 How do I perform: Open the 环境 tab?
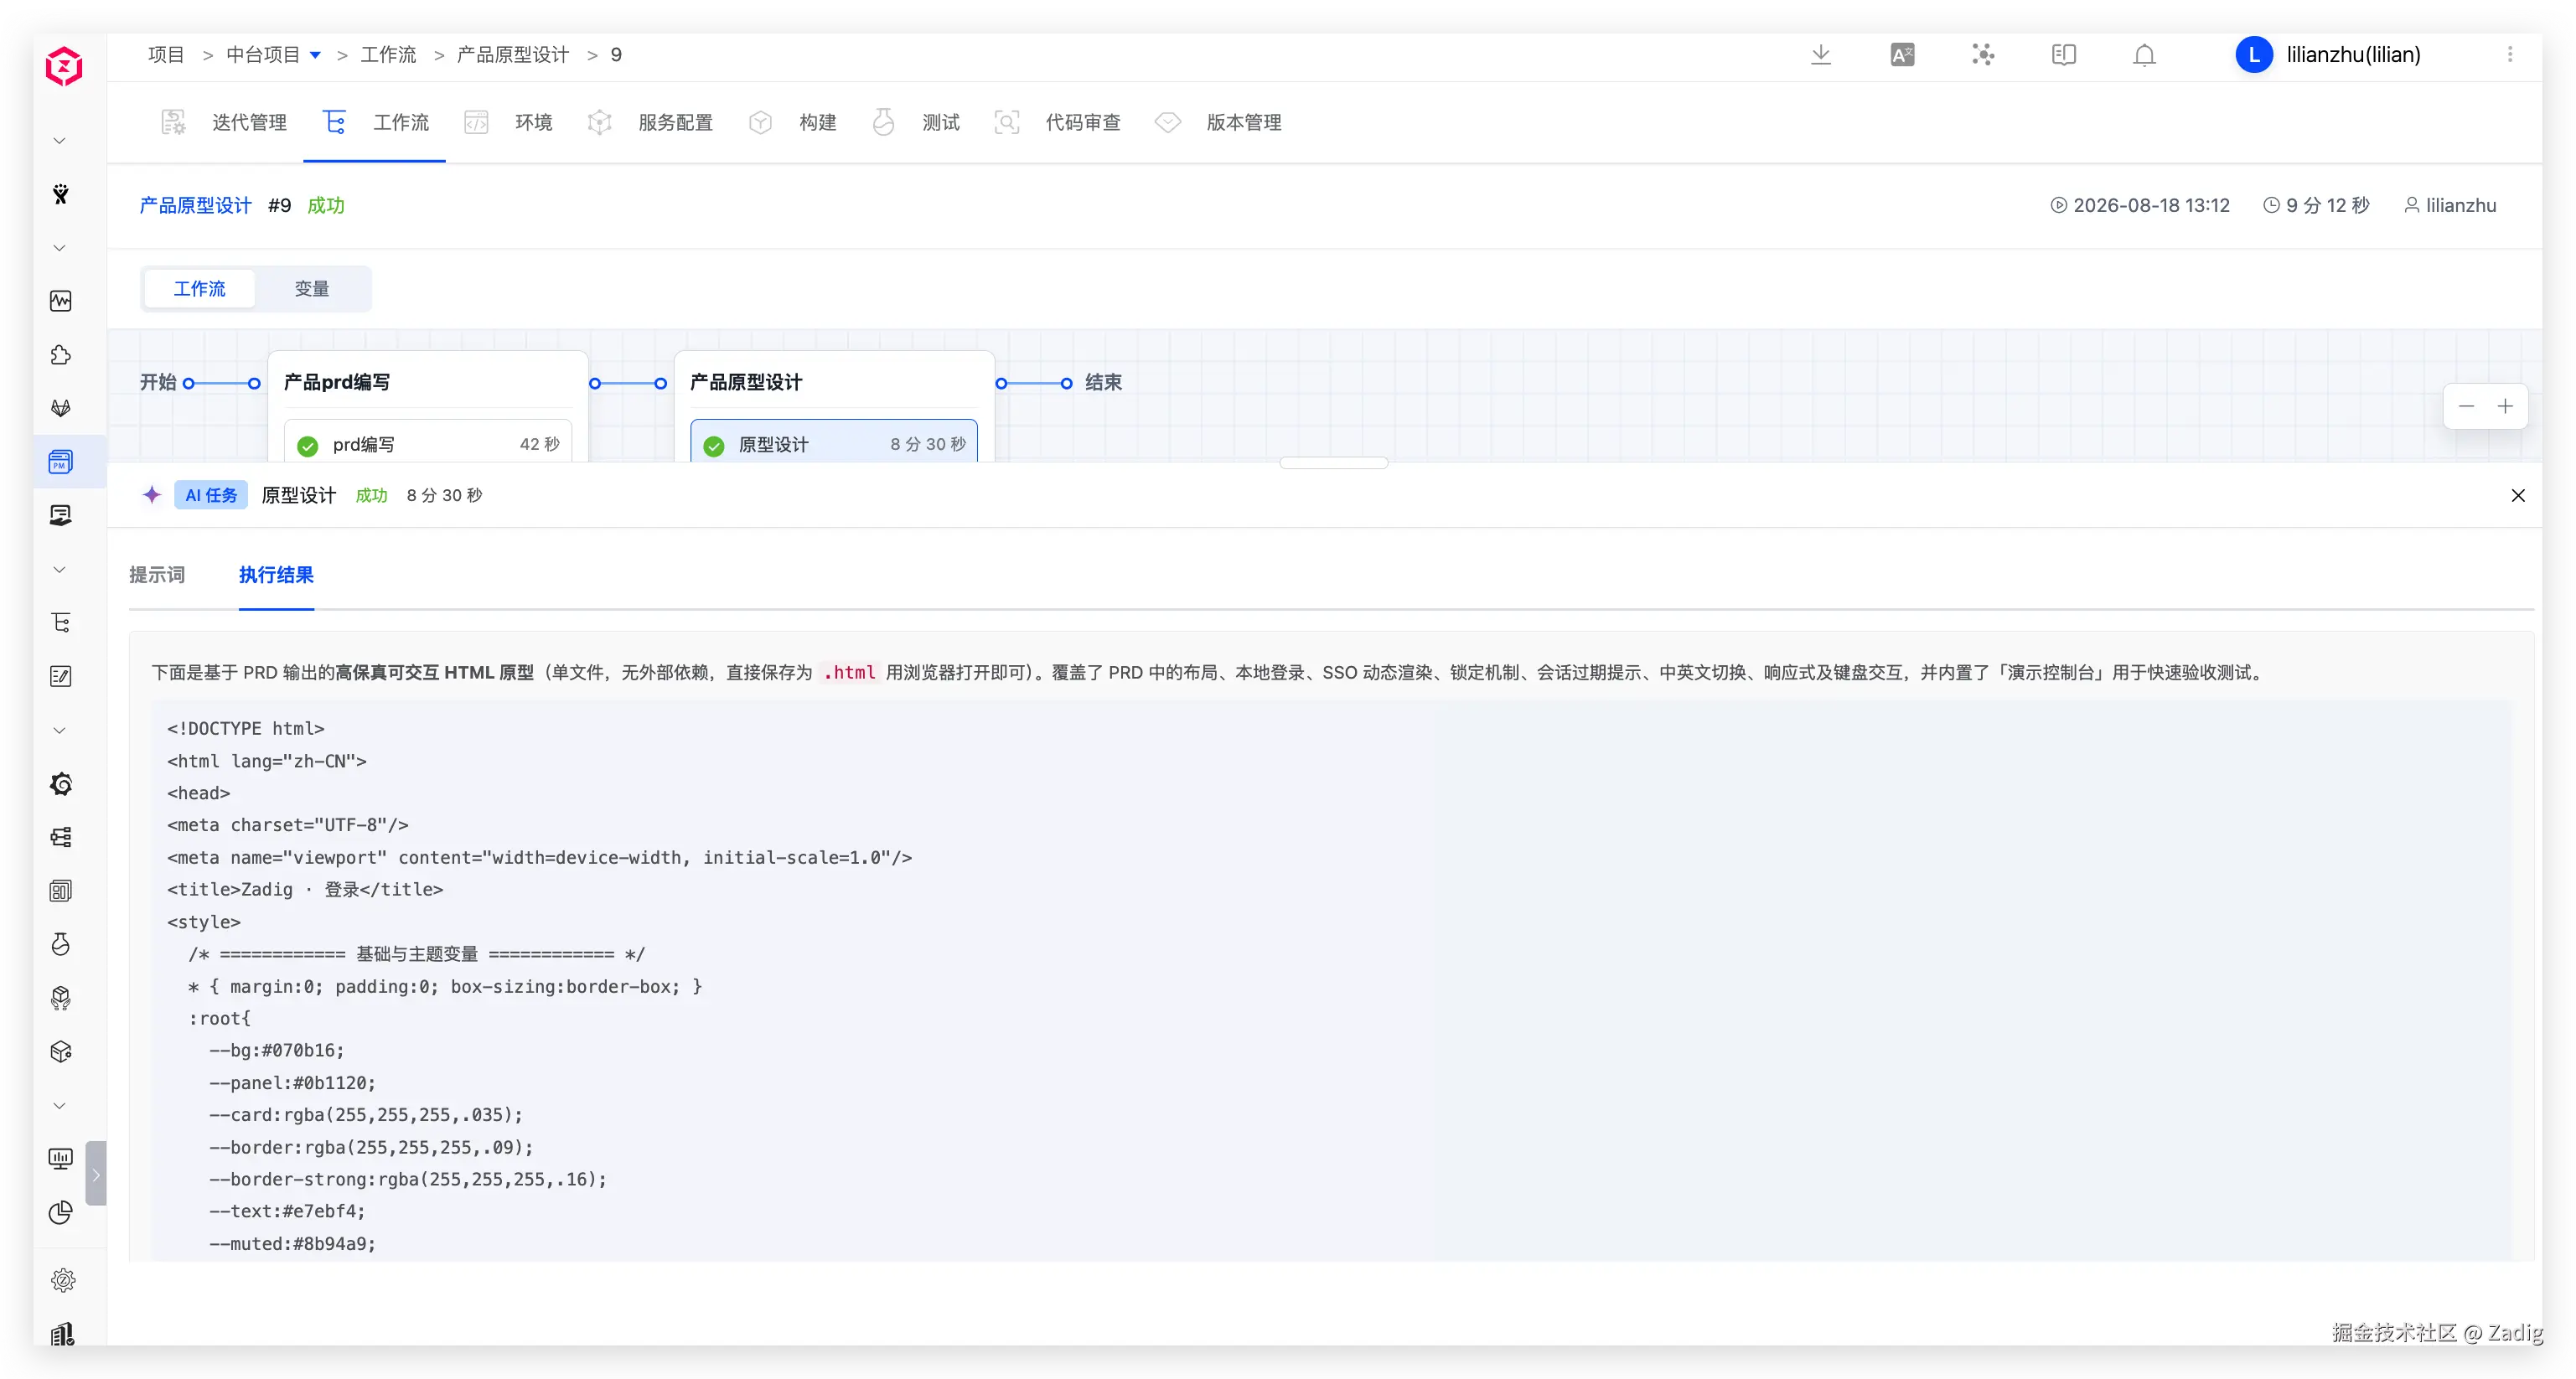tap(508, 123)
